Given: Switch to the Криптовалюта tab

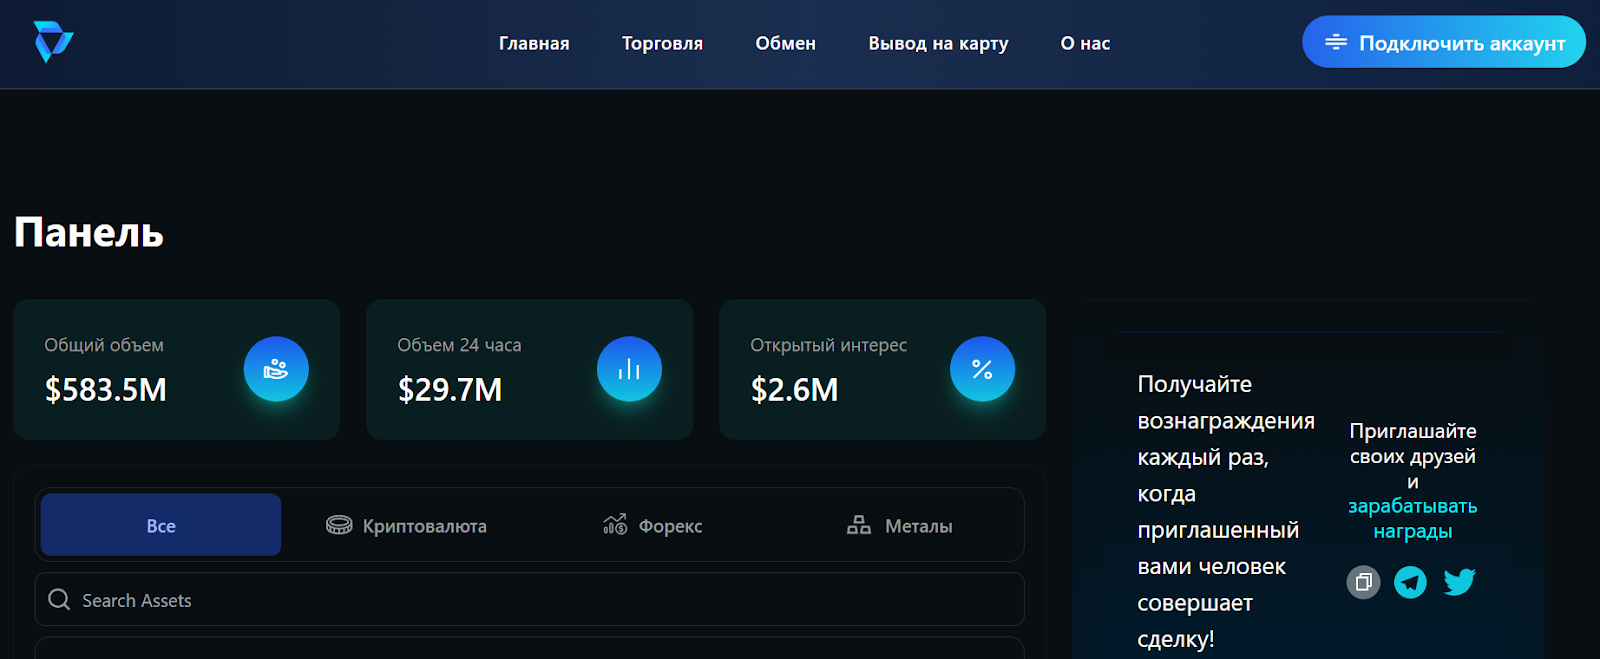Looking at the screenshot, I should tap(407, 526).
